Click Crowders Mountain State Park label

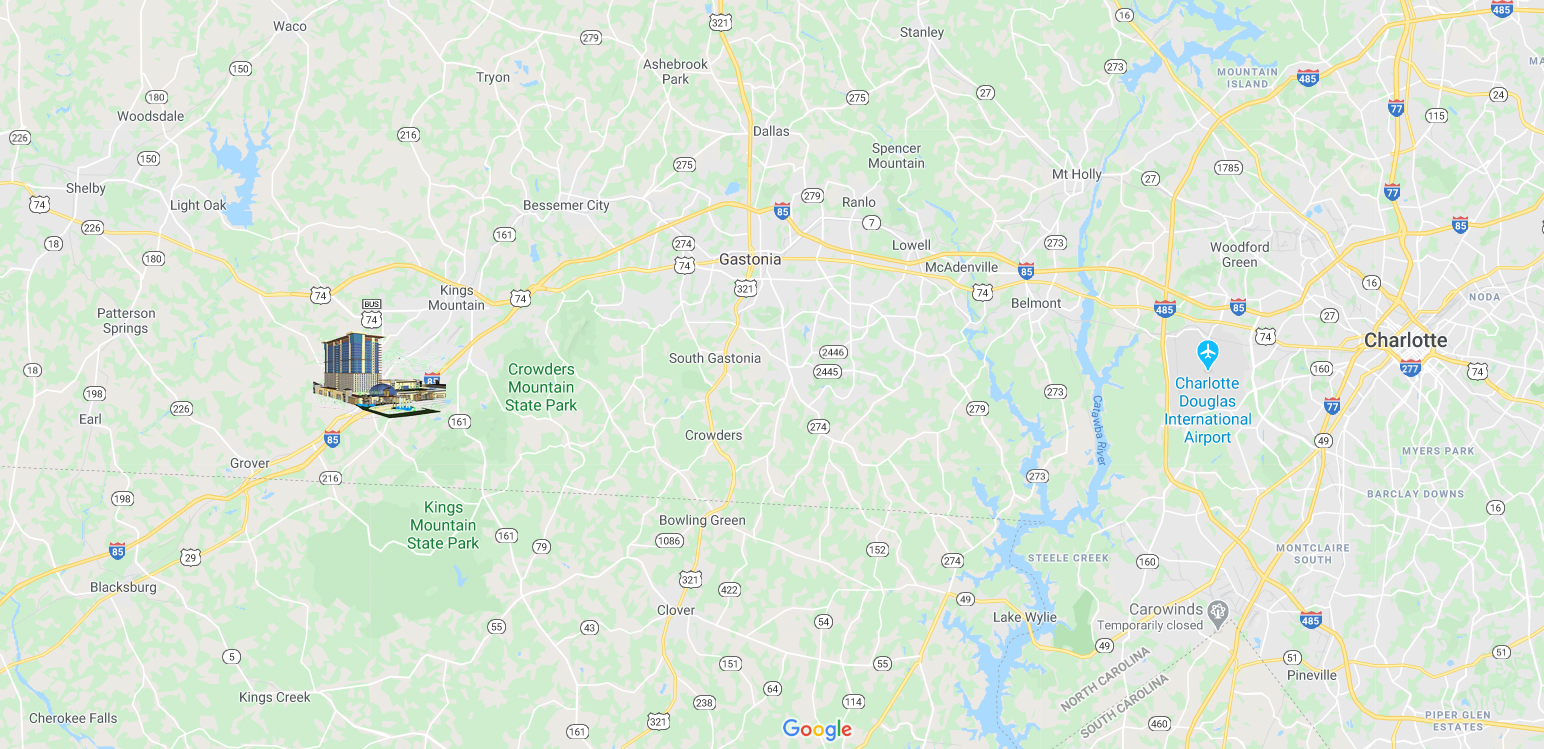(x=541, y=387)
